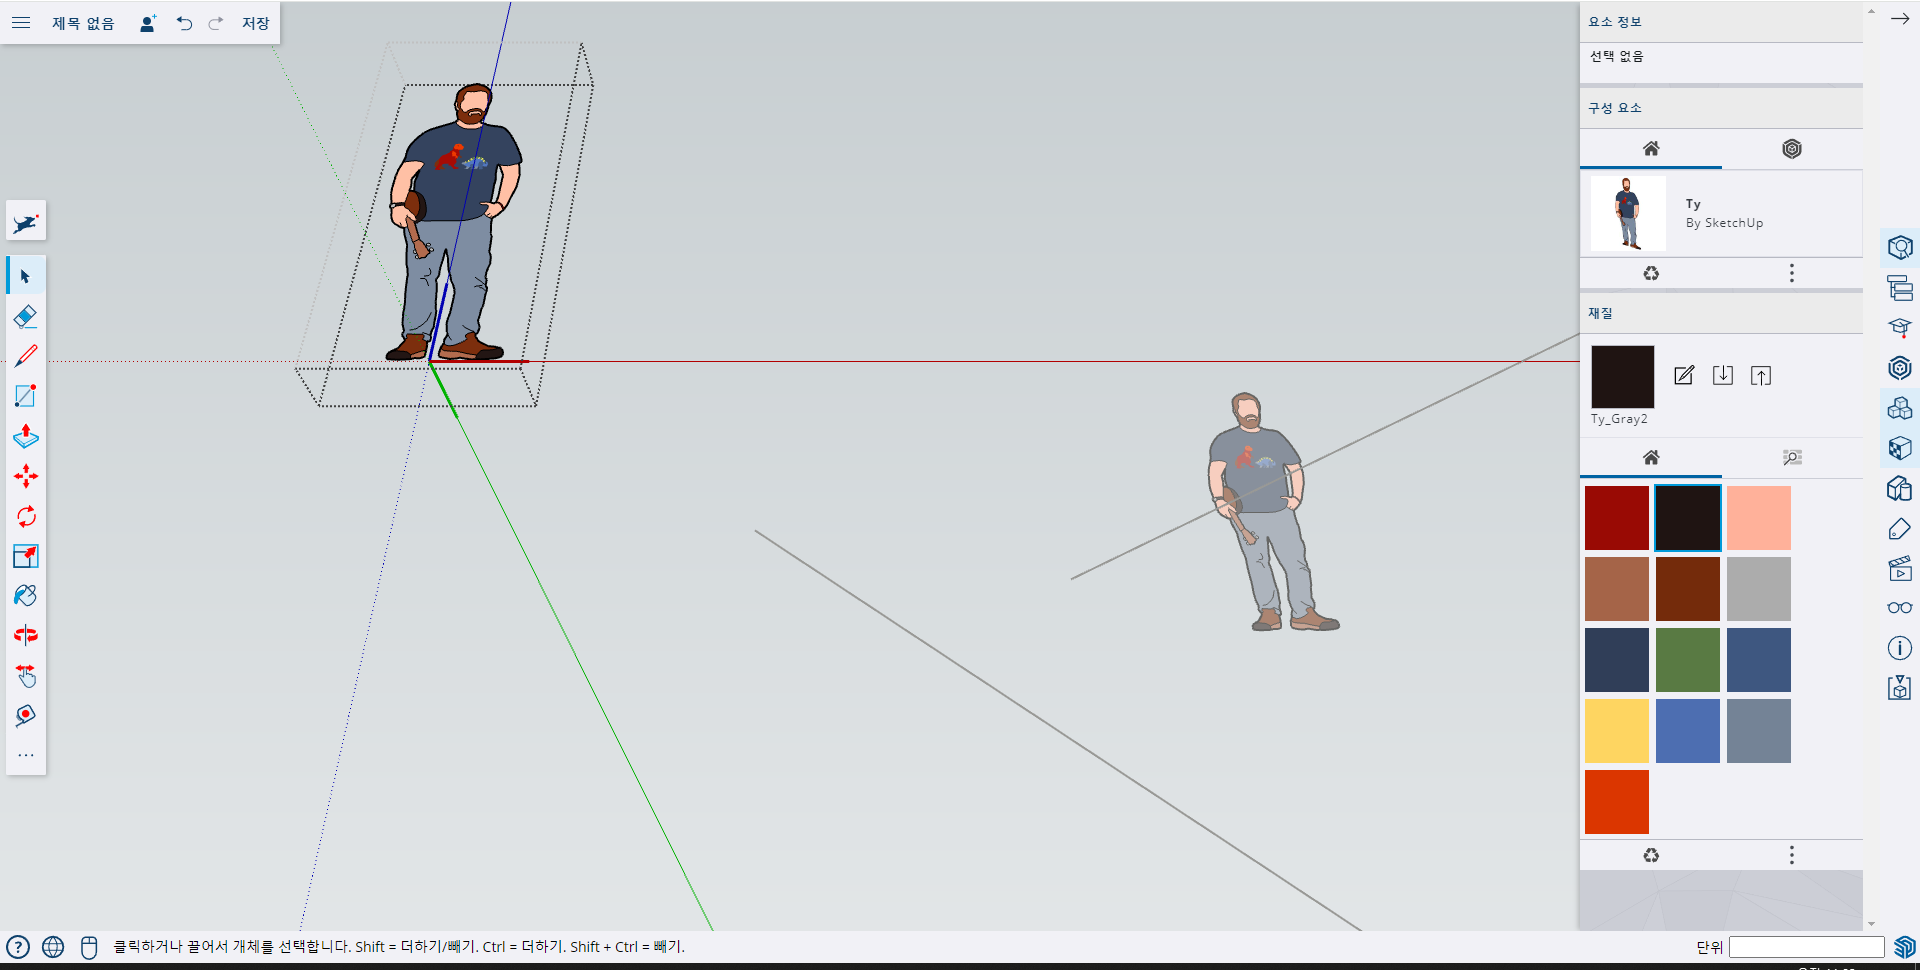
Task: Switch to components 3D Warehouse tab
Action: 1792,149
